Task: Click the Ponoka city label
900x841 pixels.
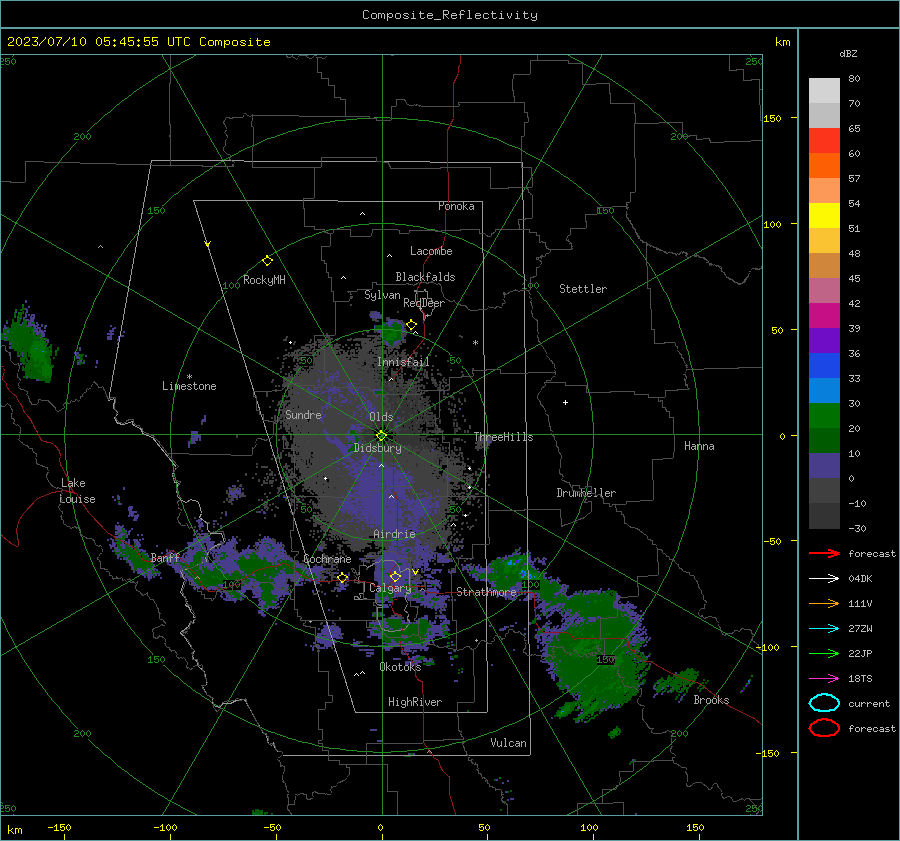Action: pyautogui.click(x=456, y=206)
